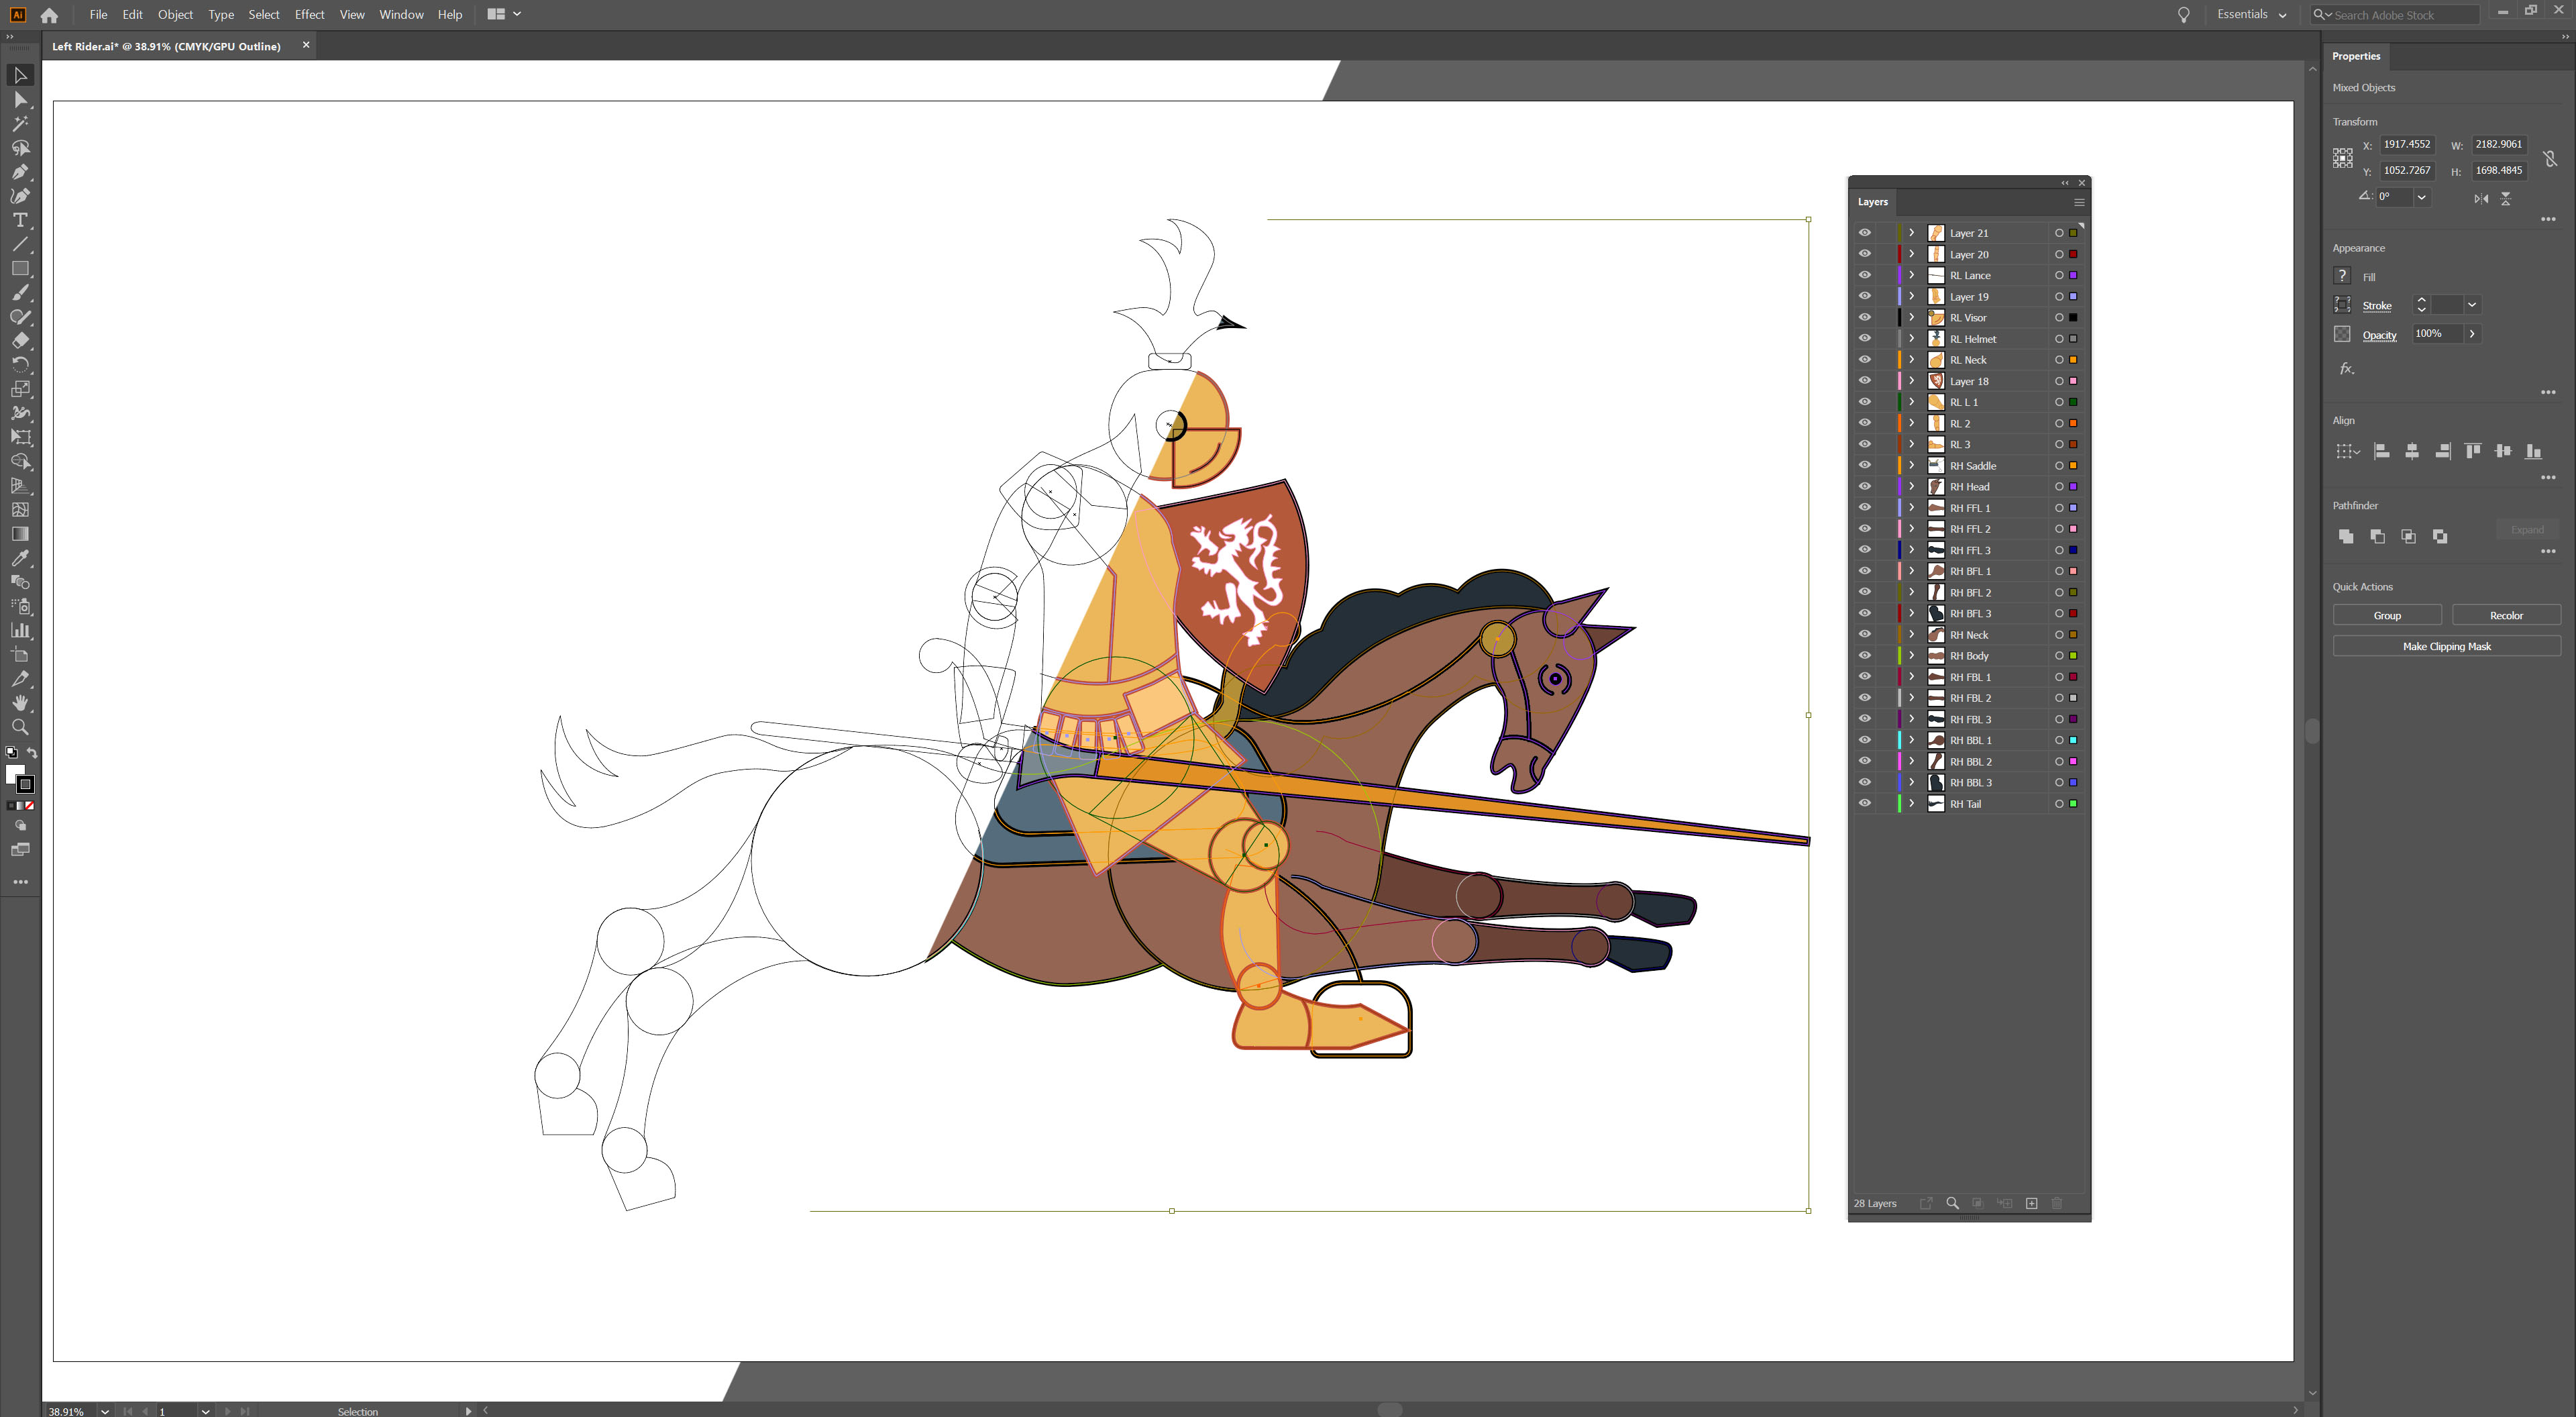
Task: Select the Left Rider.ai document tab
Action: point(166,46)
